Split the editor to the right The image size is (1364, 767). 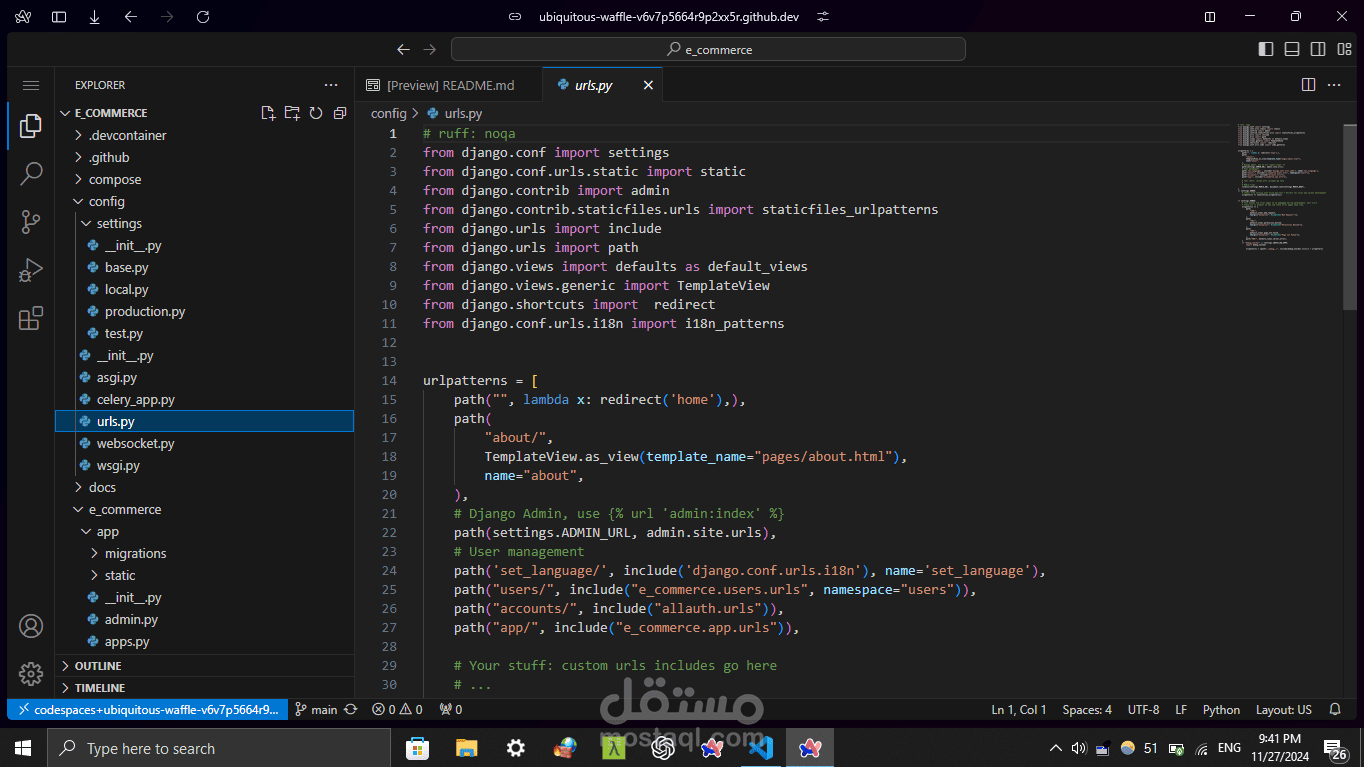1308,85
